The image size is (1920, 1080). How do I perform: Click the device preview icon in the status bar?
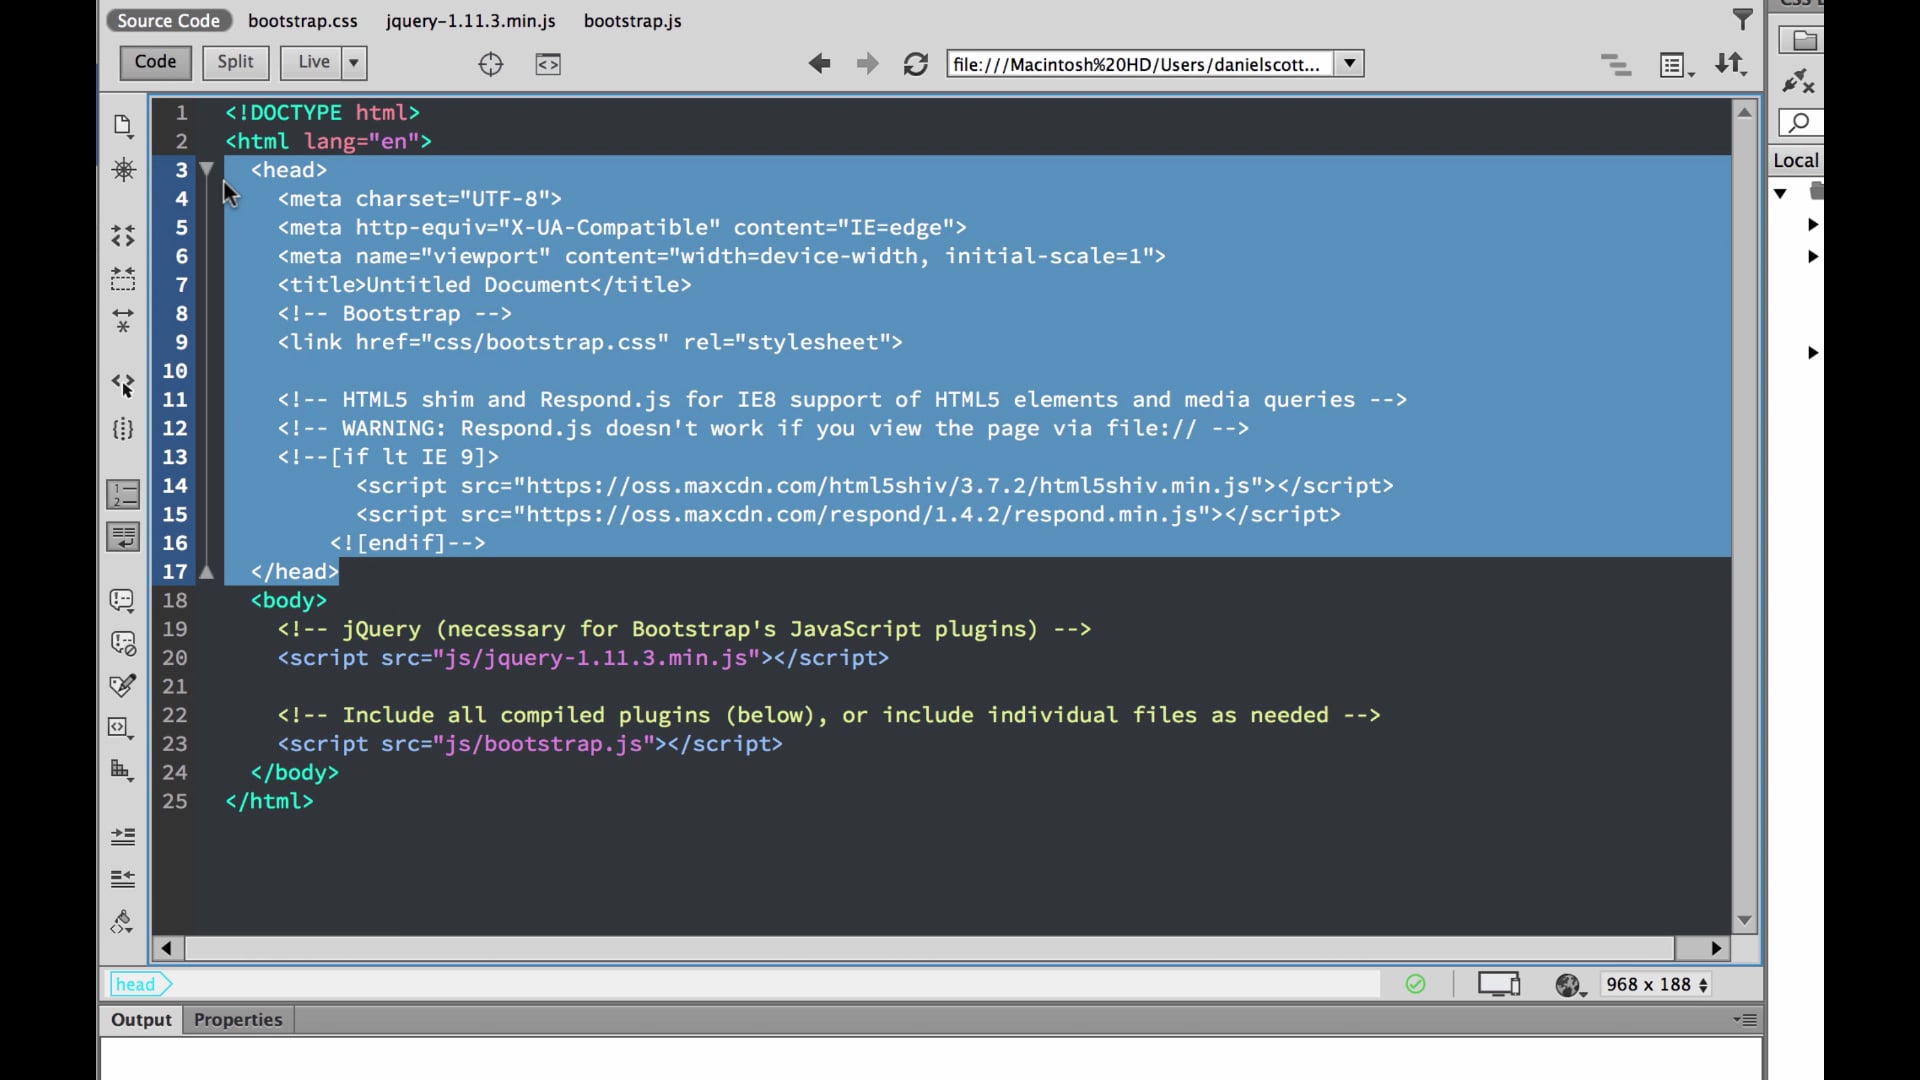coord(1499,984)
